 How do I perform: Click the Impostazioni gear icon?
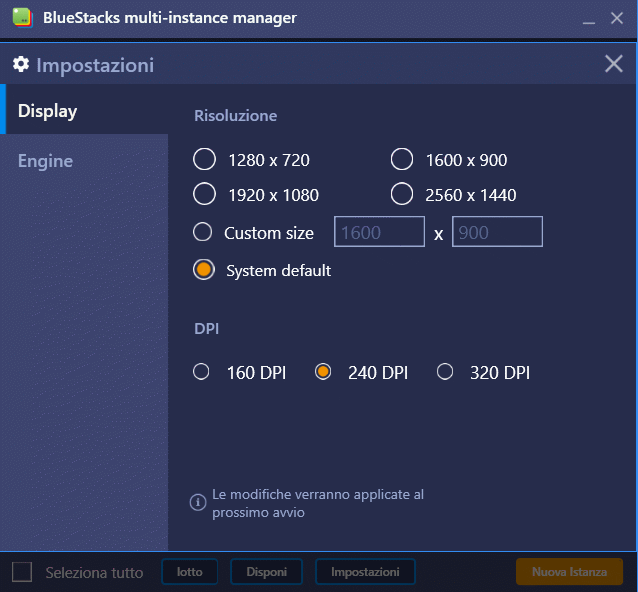click(21, 64)
